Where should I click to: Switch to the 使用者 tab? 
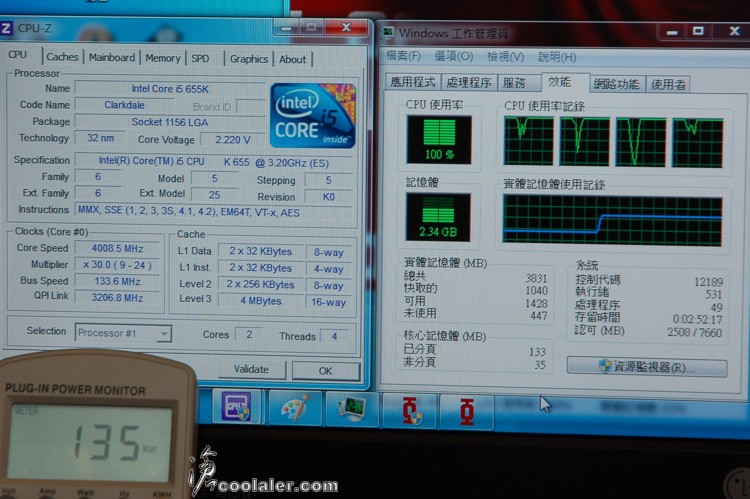669,85
